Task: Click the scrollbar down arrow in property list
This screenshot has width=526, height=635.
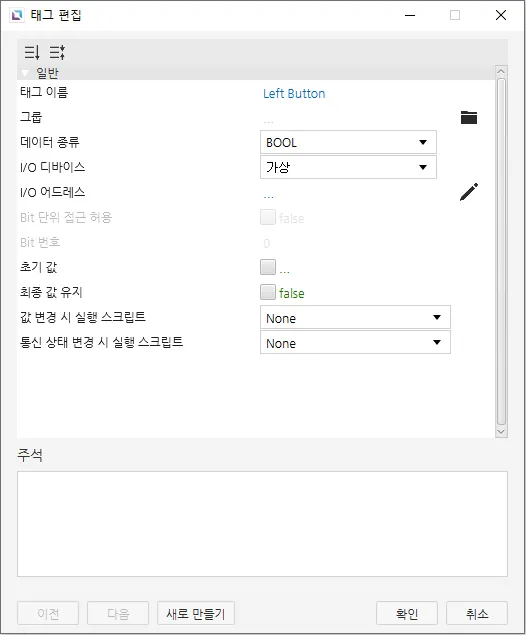Action: (501, 432)
